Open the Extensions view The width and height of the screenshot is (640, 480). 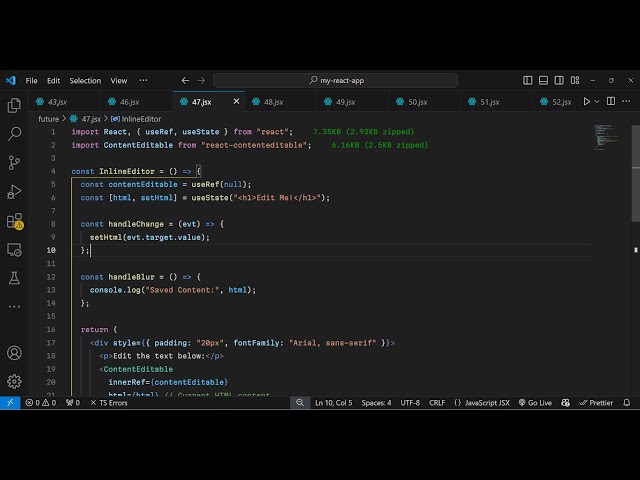coord(14,220)
